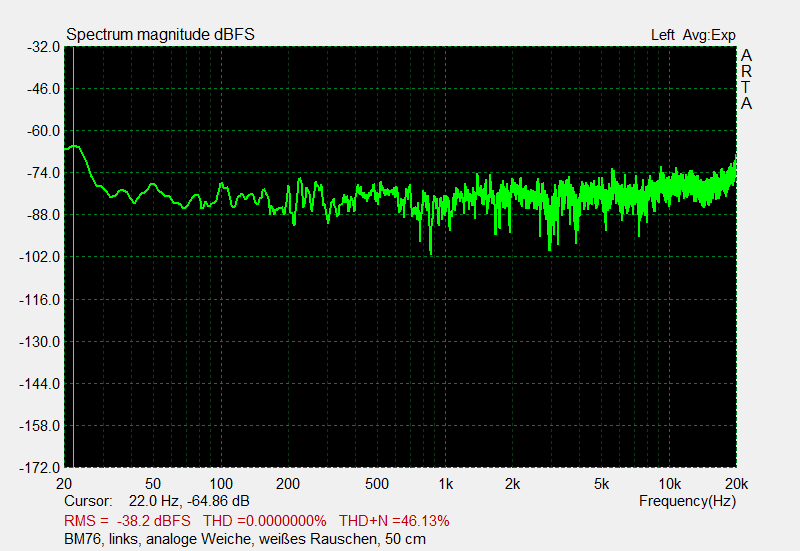The height and width of the screenshot is (551, 800).
Task: Click the cursor readout '22.0 Hz, -64.86 dB'
Action: 189,501
